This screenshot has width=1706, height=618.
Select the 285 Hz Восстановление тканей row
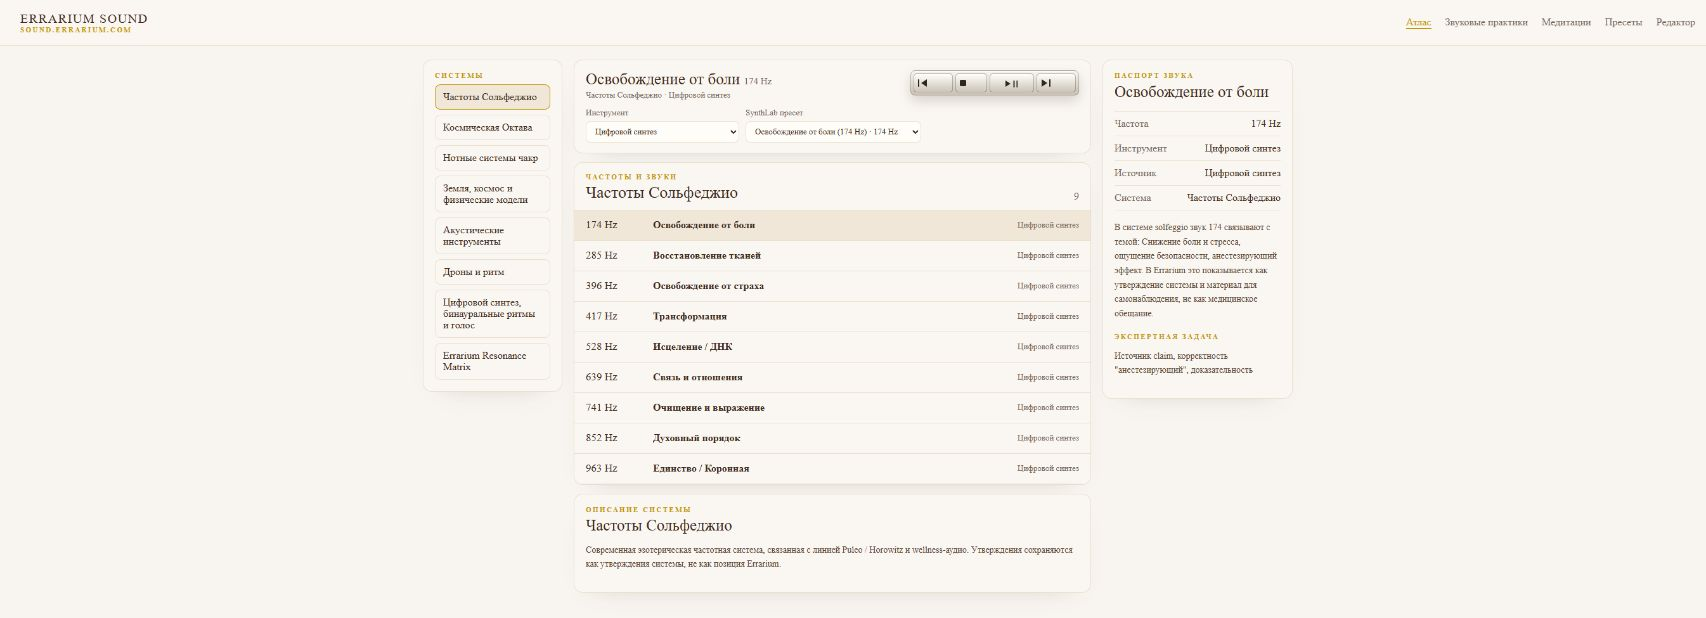coord(832,256)
